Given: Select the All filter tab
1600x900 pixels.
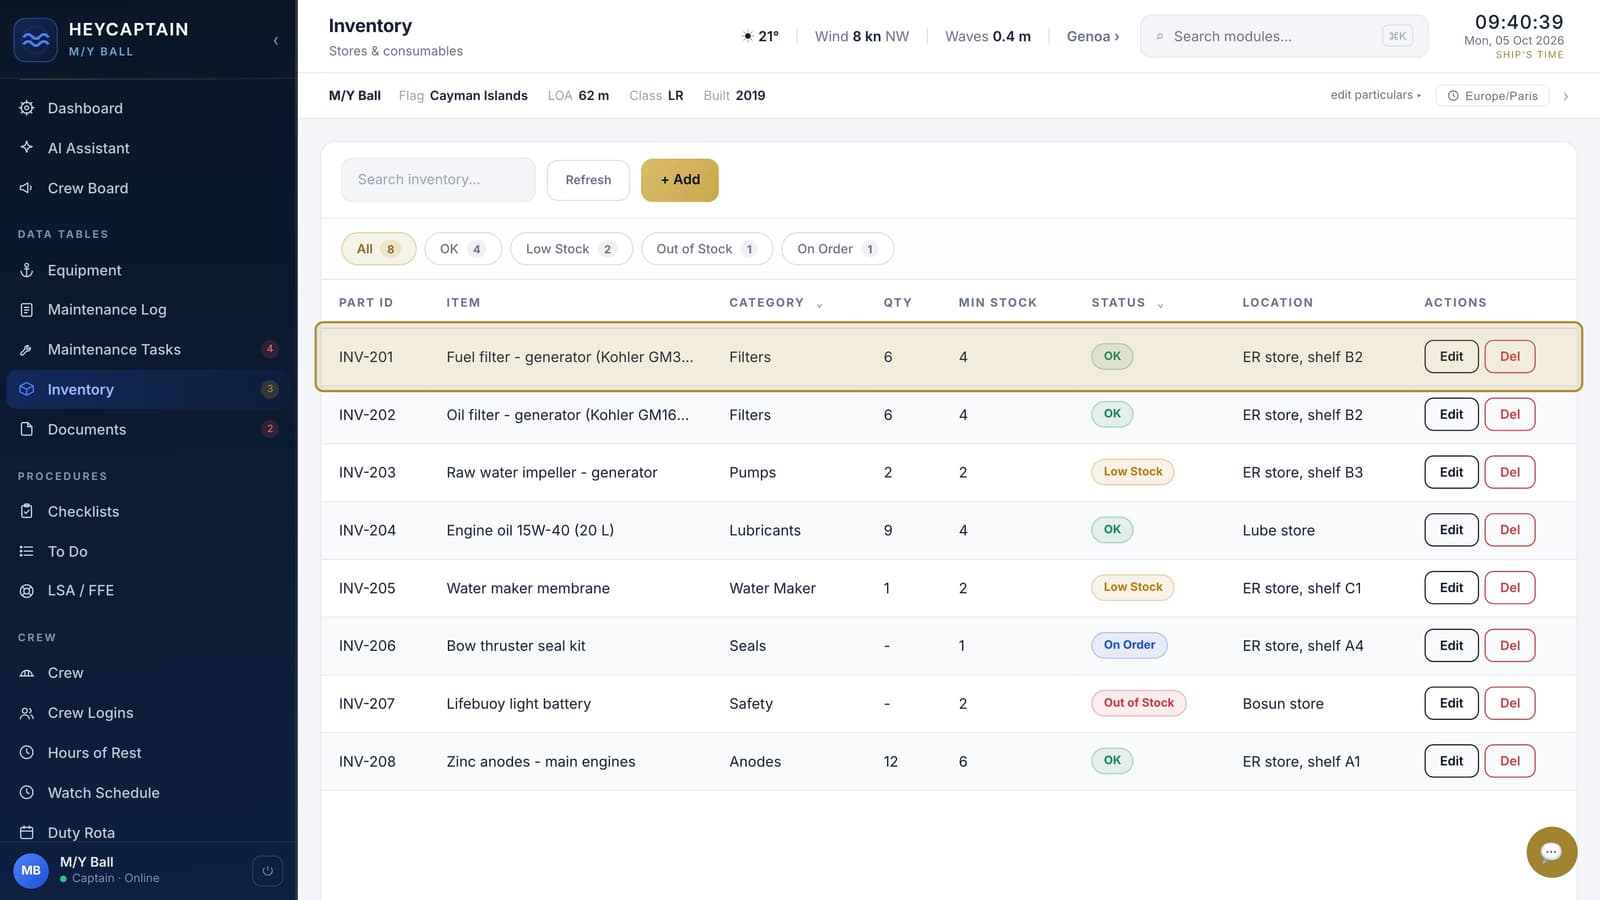Looking at the screenshot, I should (378, 249).
